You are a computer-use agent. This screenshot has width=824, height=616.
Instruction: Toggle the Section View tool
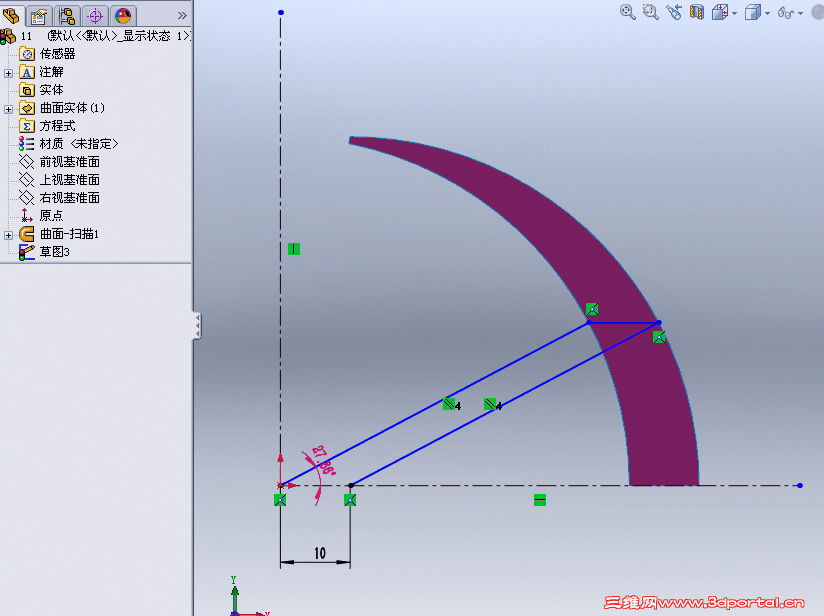click(x=697, y=12)
